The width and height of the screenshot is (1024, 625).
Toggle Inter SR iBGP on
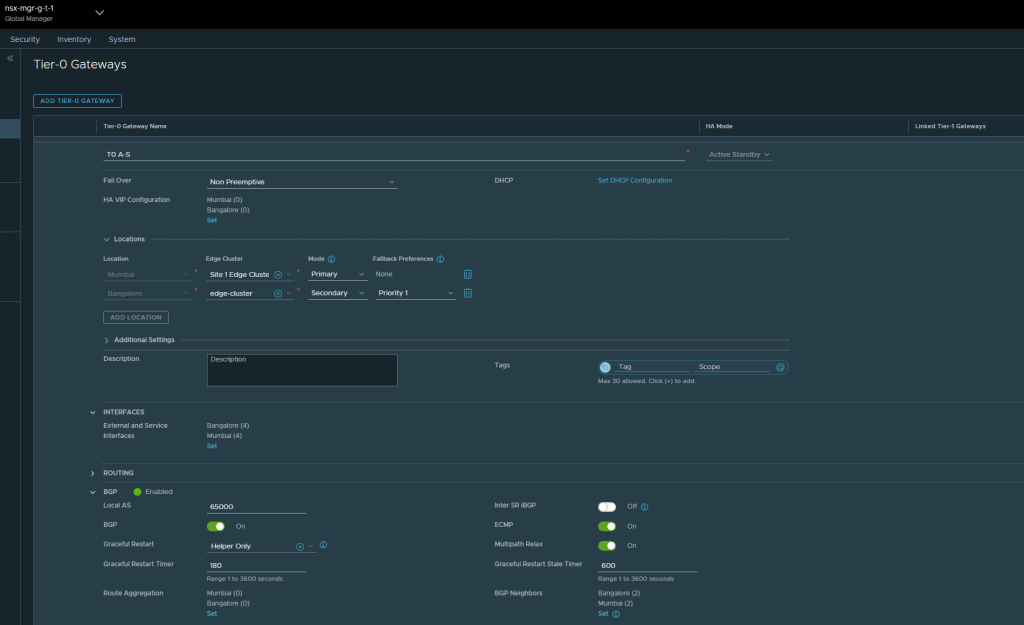(607, 507)
